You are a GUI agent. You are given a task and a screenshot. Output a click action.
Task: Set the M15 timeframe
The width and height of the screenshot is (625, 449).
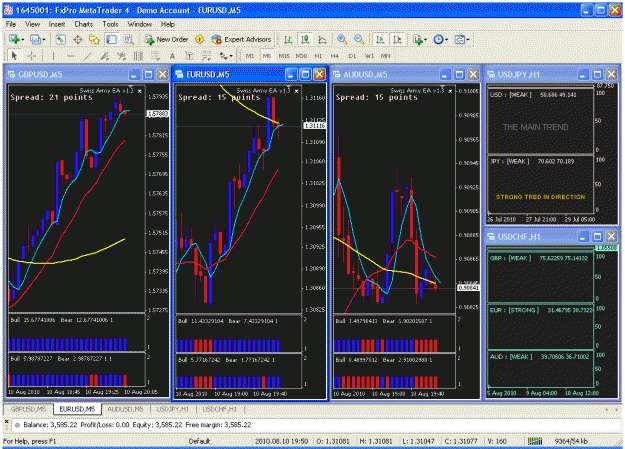click(284, 56)
